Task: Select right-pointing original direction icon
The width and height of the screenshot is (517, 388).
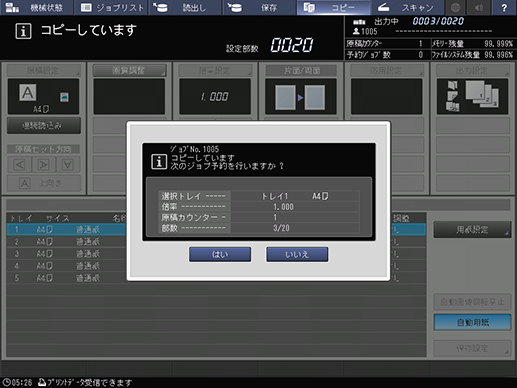Action: (44, 165)
